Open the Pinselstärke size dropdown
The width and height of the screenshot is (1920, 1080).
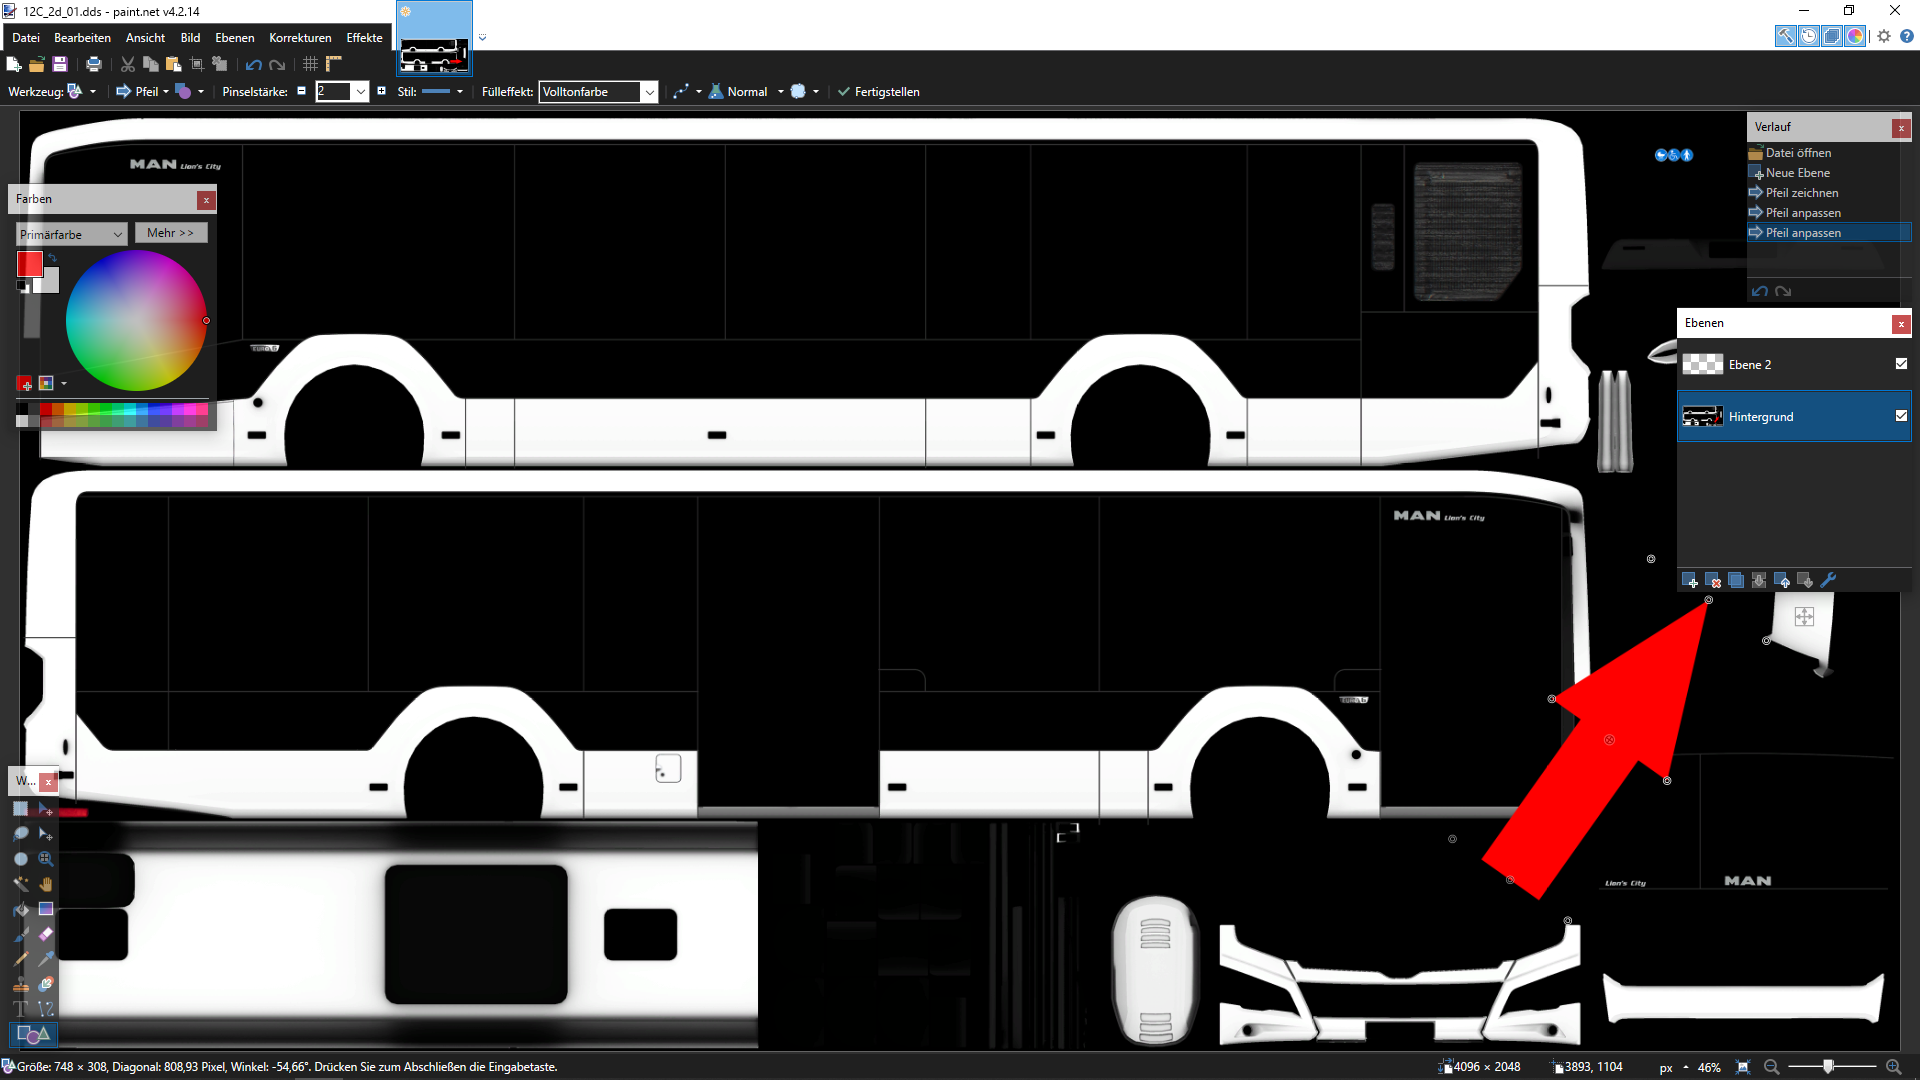click(x=361, y=92)
